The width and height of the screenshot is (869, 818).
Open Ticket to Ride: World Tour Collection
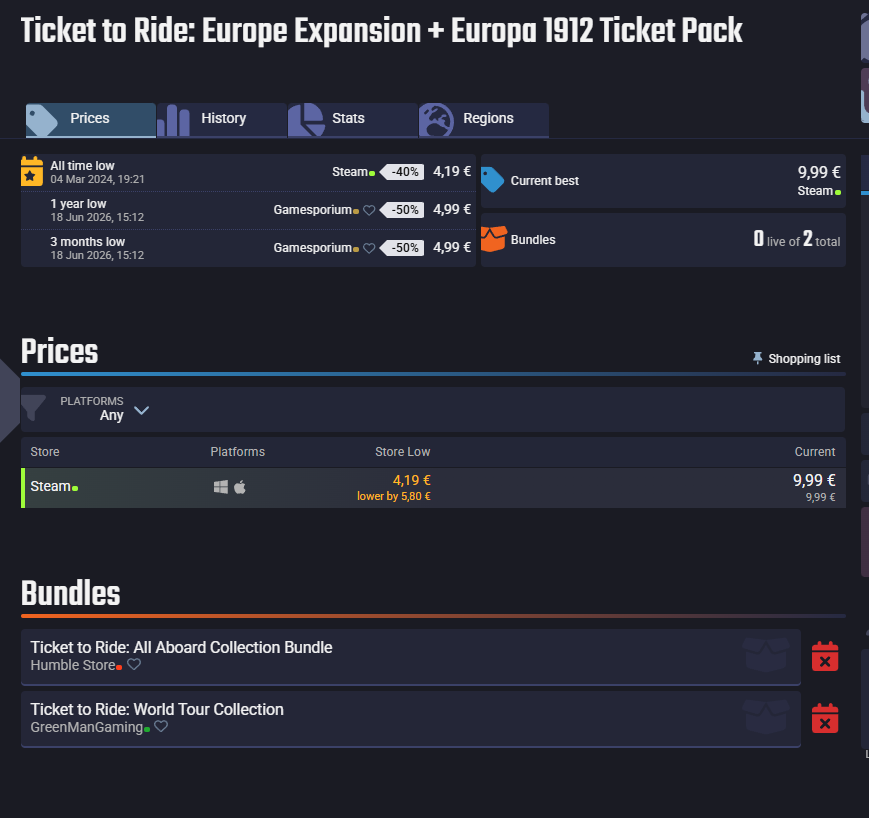pyautogui.click(x=157, y=709)
